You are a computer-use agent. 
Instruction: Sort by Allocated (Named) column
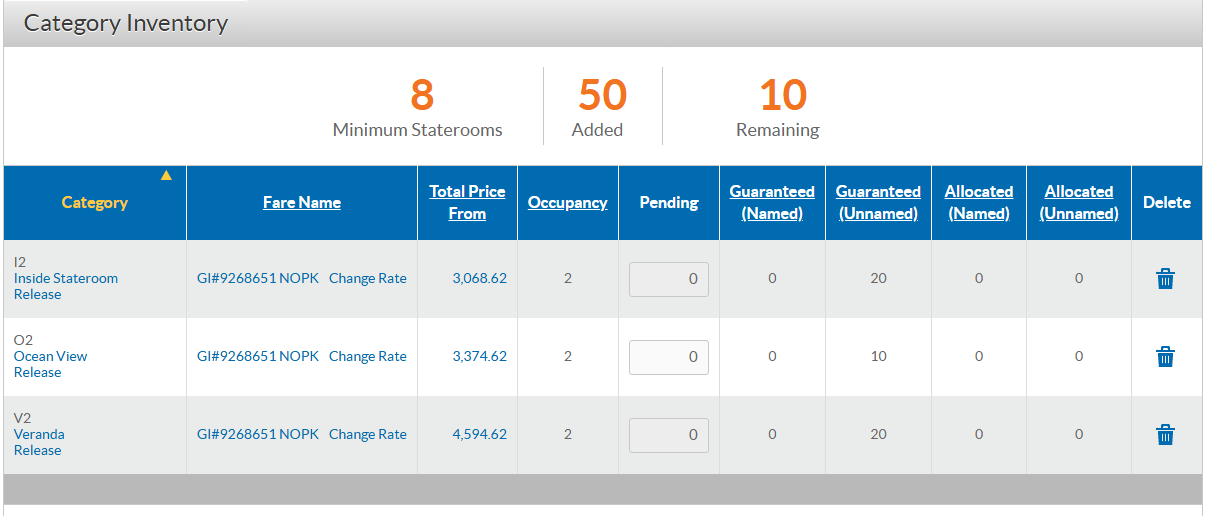pyautogui.click(x=979, y=202)
